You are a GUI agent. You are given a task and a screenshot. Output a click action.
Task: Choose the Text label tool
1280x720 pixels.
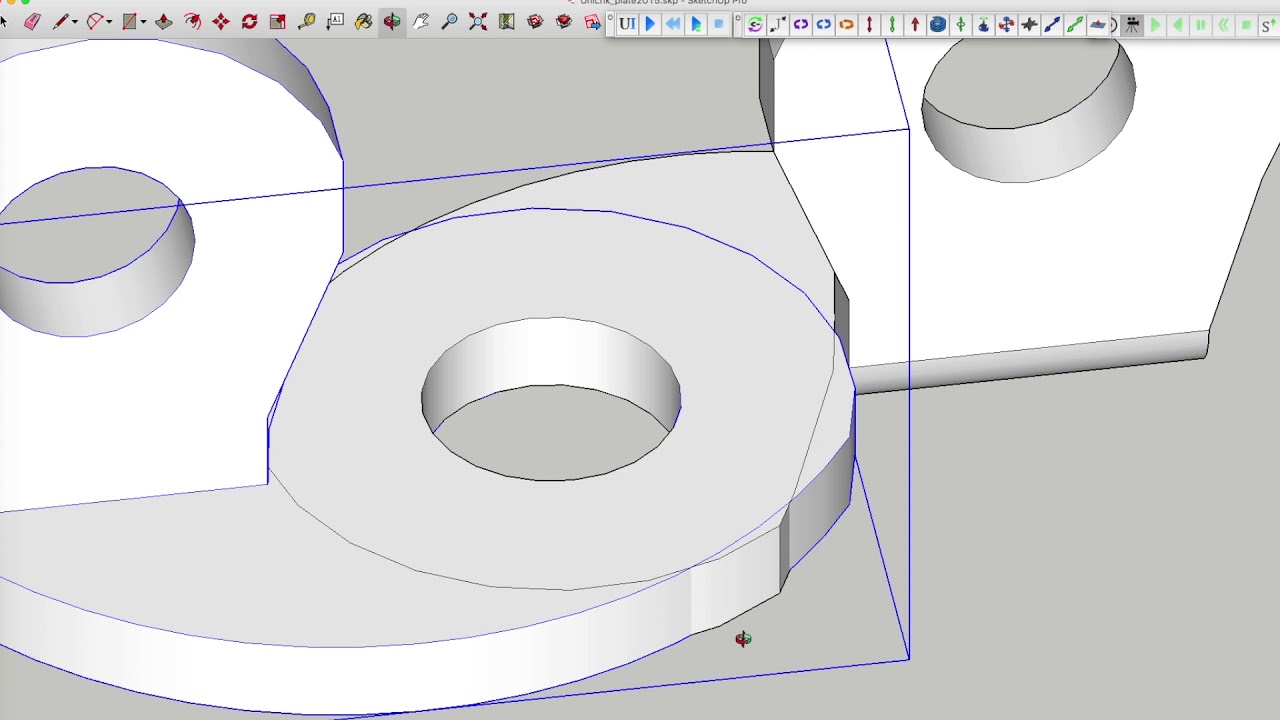[335, 21]
